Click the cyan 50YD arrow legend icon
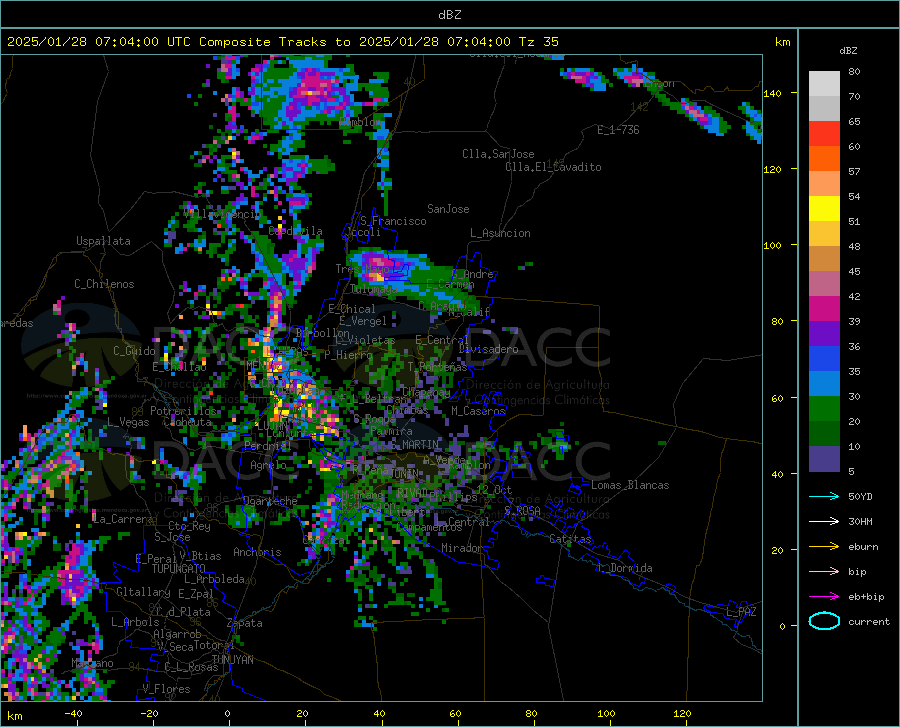900x727 pixels. [x=824, y=496]
